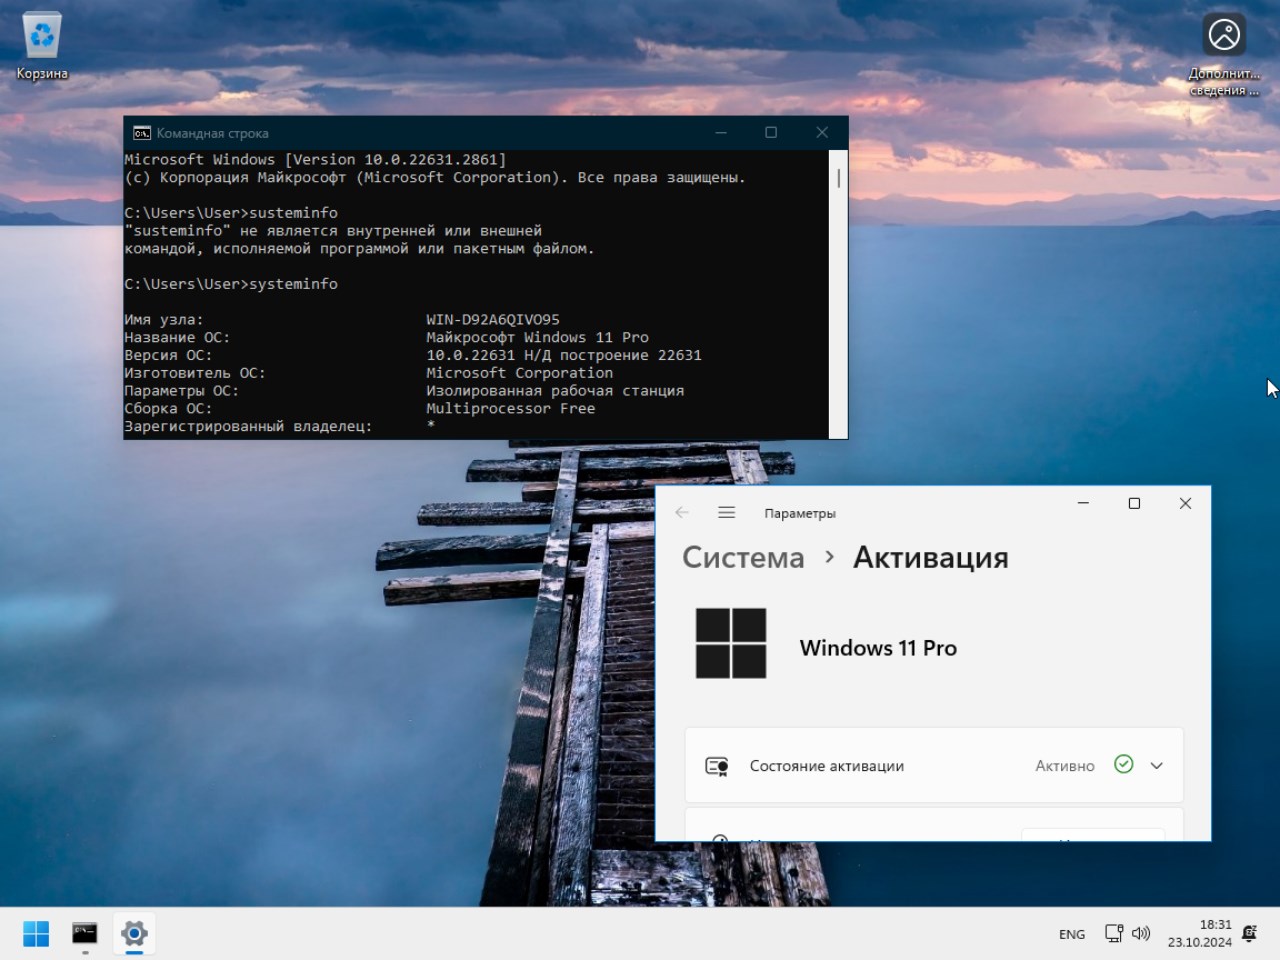This screenshot has height=960, width=1280.
Task: Click the Command Prompt title bar icon
Action: (142, 133)
